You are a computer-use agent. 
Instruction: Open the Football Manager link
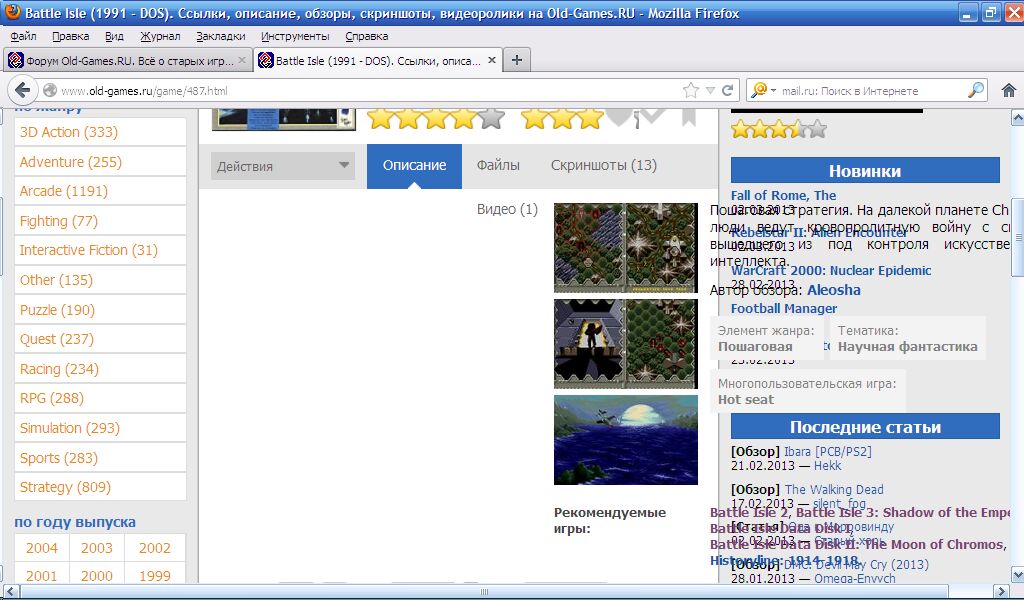[x=784, y=308]
